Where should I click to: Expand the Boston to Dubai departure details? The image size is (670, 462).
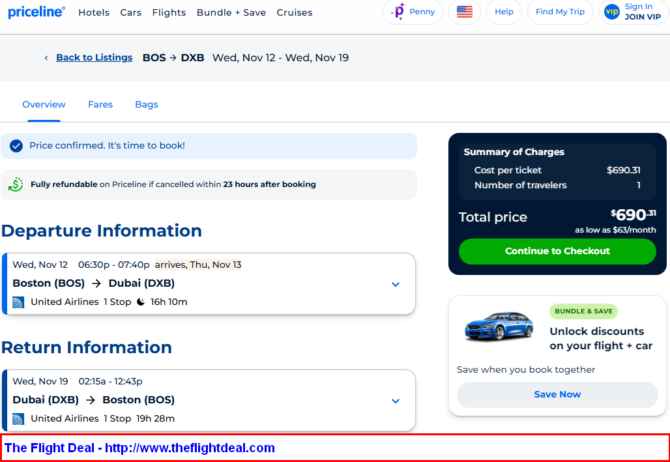396,284
